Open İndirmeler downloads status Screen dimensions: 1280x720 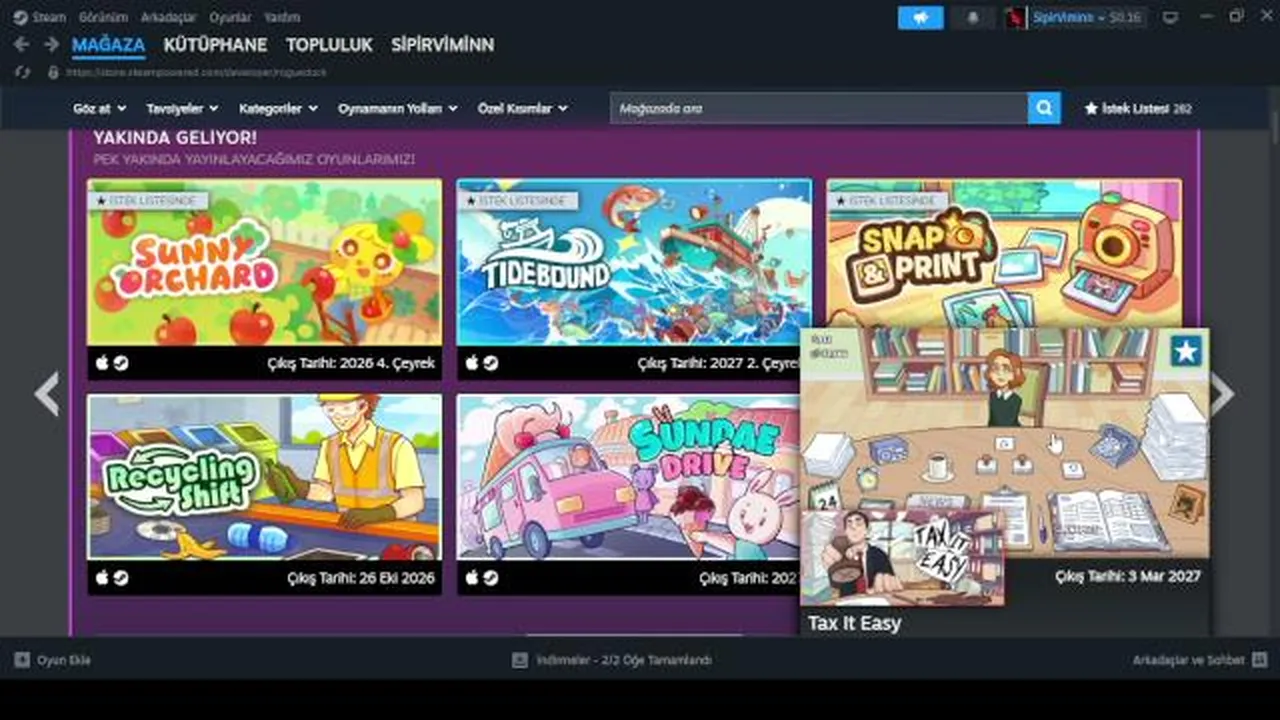(x=624, y=660)
